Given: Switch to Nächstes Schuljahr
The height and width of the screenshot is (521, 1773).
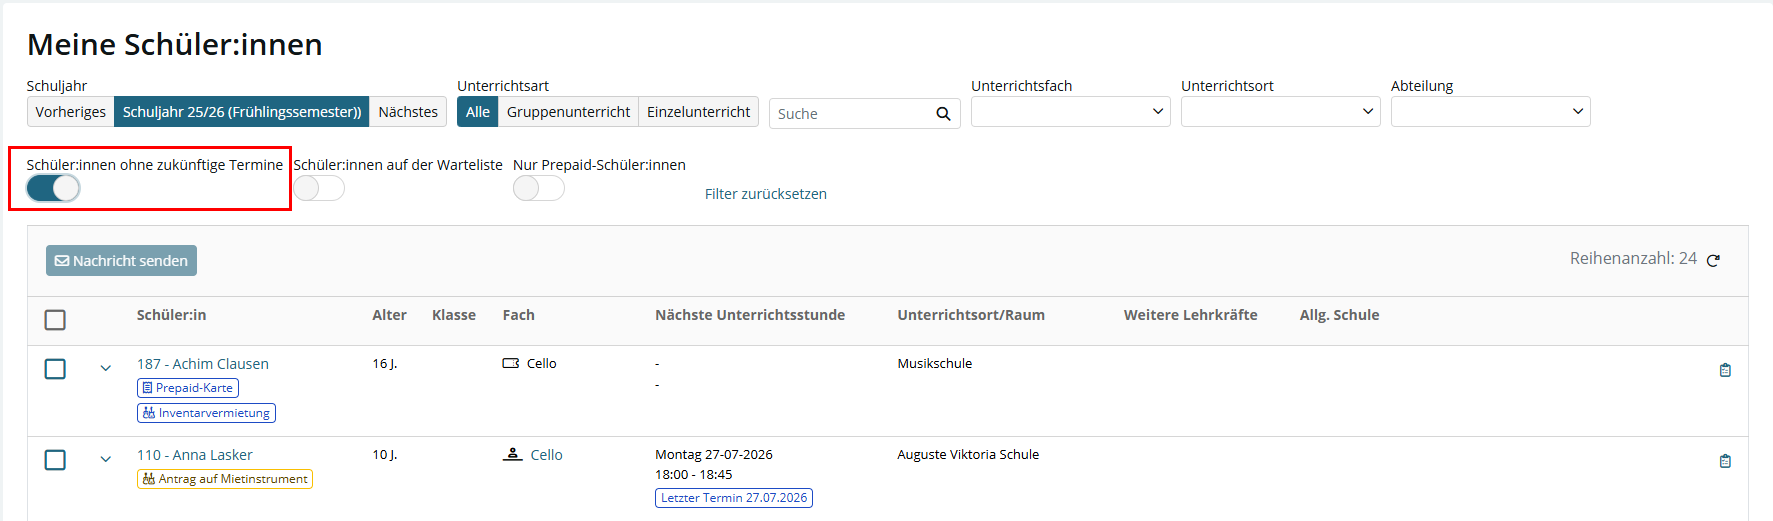Looking at the screenshot, I should pyautogui.click(x=408, y=112).
